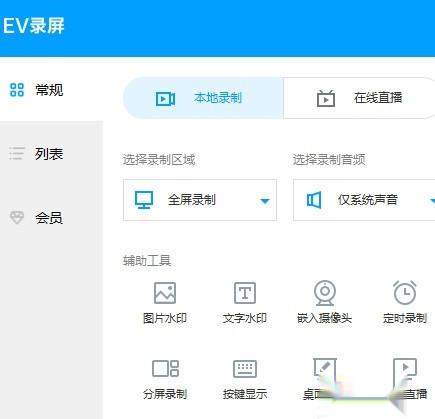This screenshot has height=419, width=435.
Task: Click the play screen icon above 直播
Action: [x=405, y=369]
